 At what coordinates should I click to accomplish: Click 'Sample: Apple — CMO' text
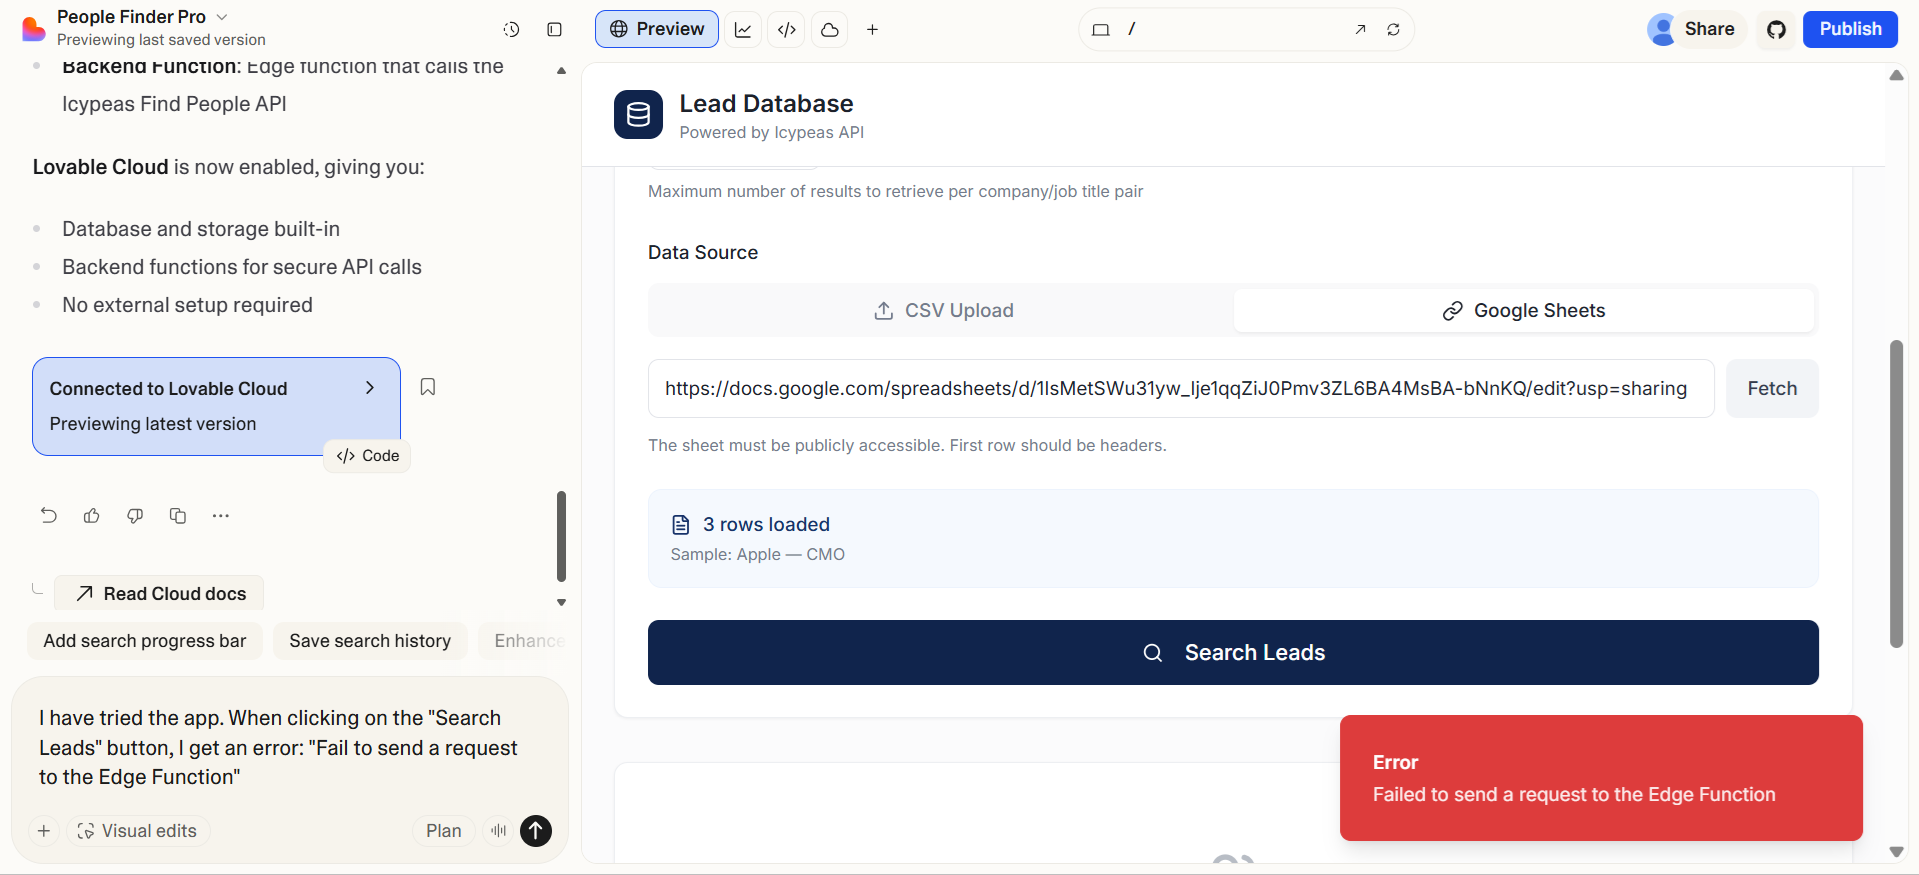tap(757, 555)
